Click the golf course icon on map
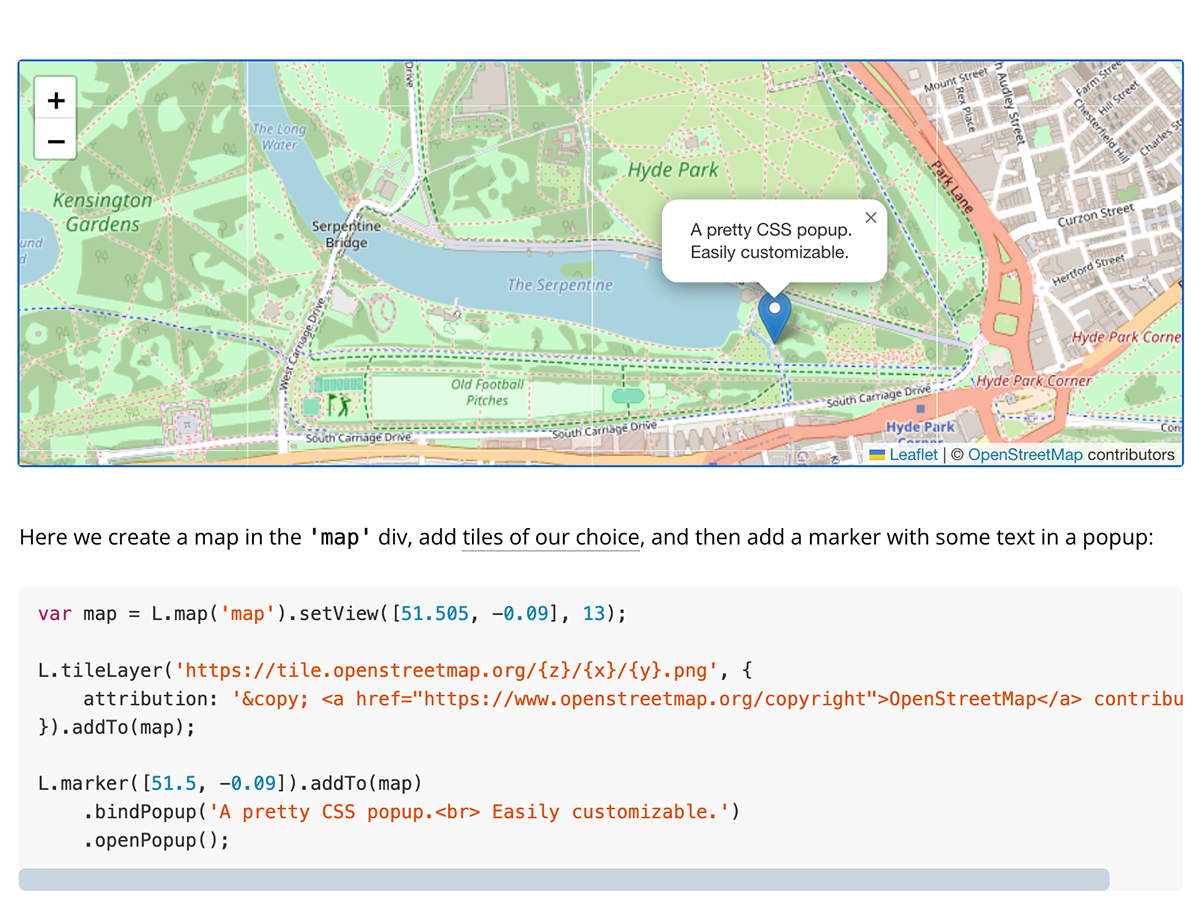Screen dimensions: 1200x914 pos(343,405)
